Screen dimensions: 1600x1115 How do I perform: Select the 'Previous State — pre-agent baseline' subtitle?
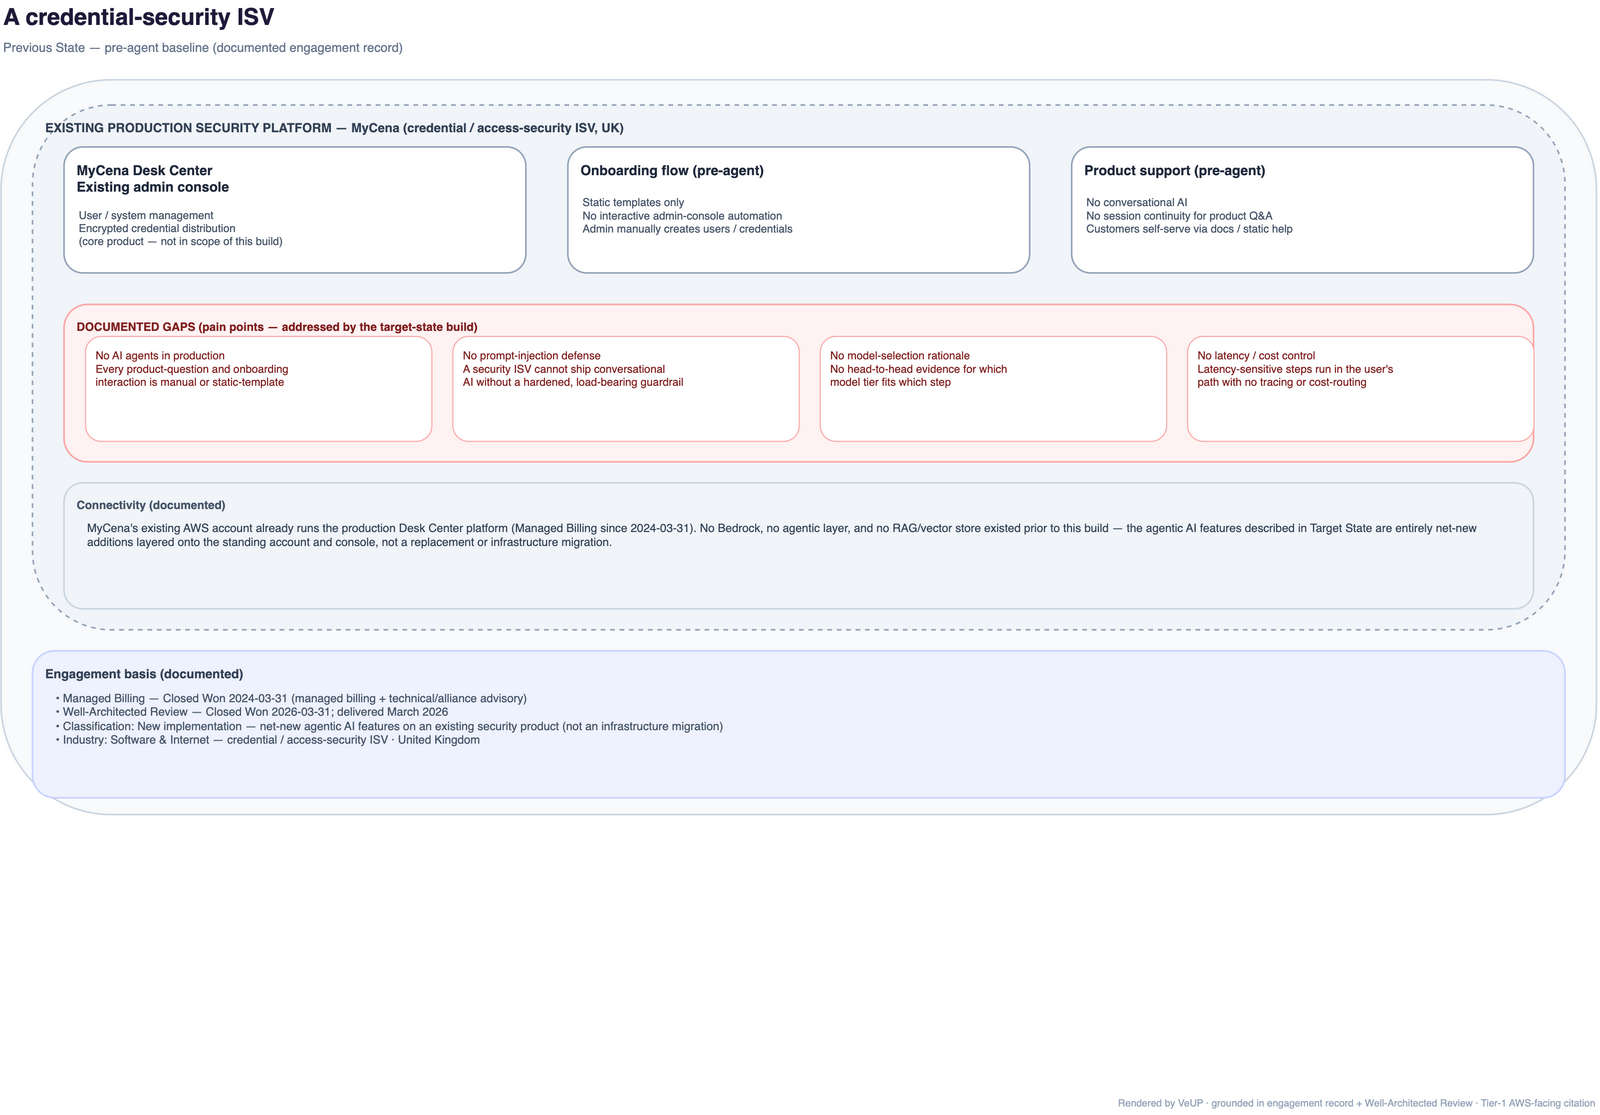click(x=203, y=48)
